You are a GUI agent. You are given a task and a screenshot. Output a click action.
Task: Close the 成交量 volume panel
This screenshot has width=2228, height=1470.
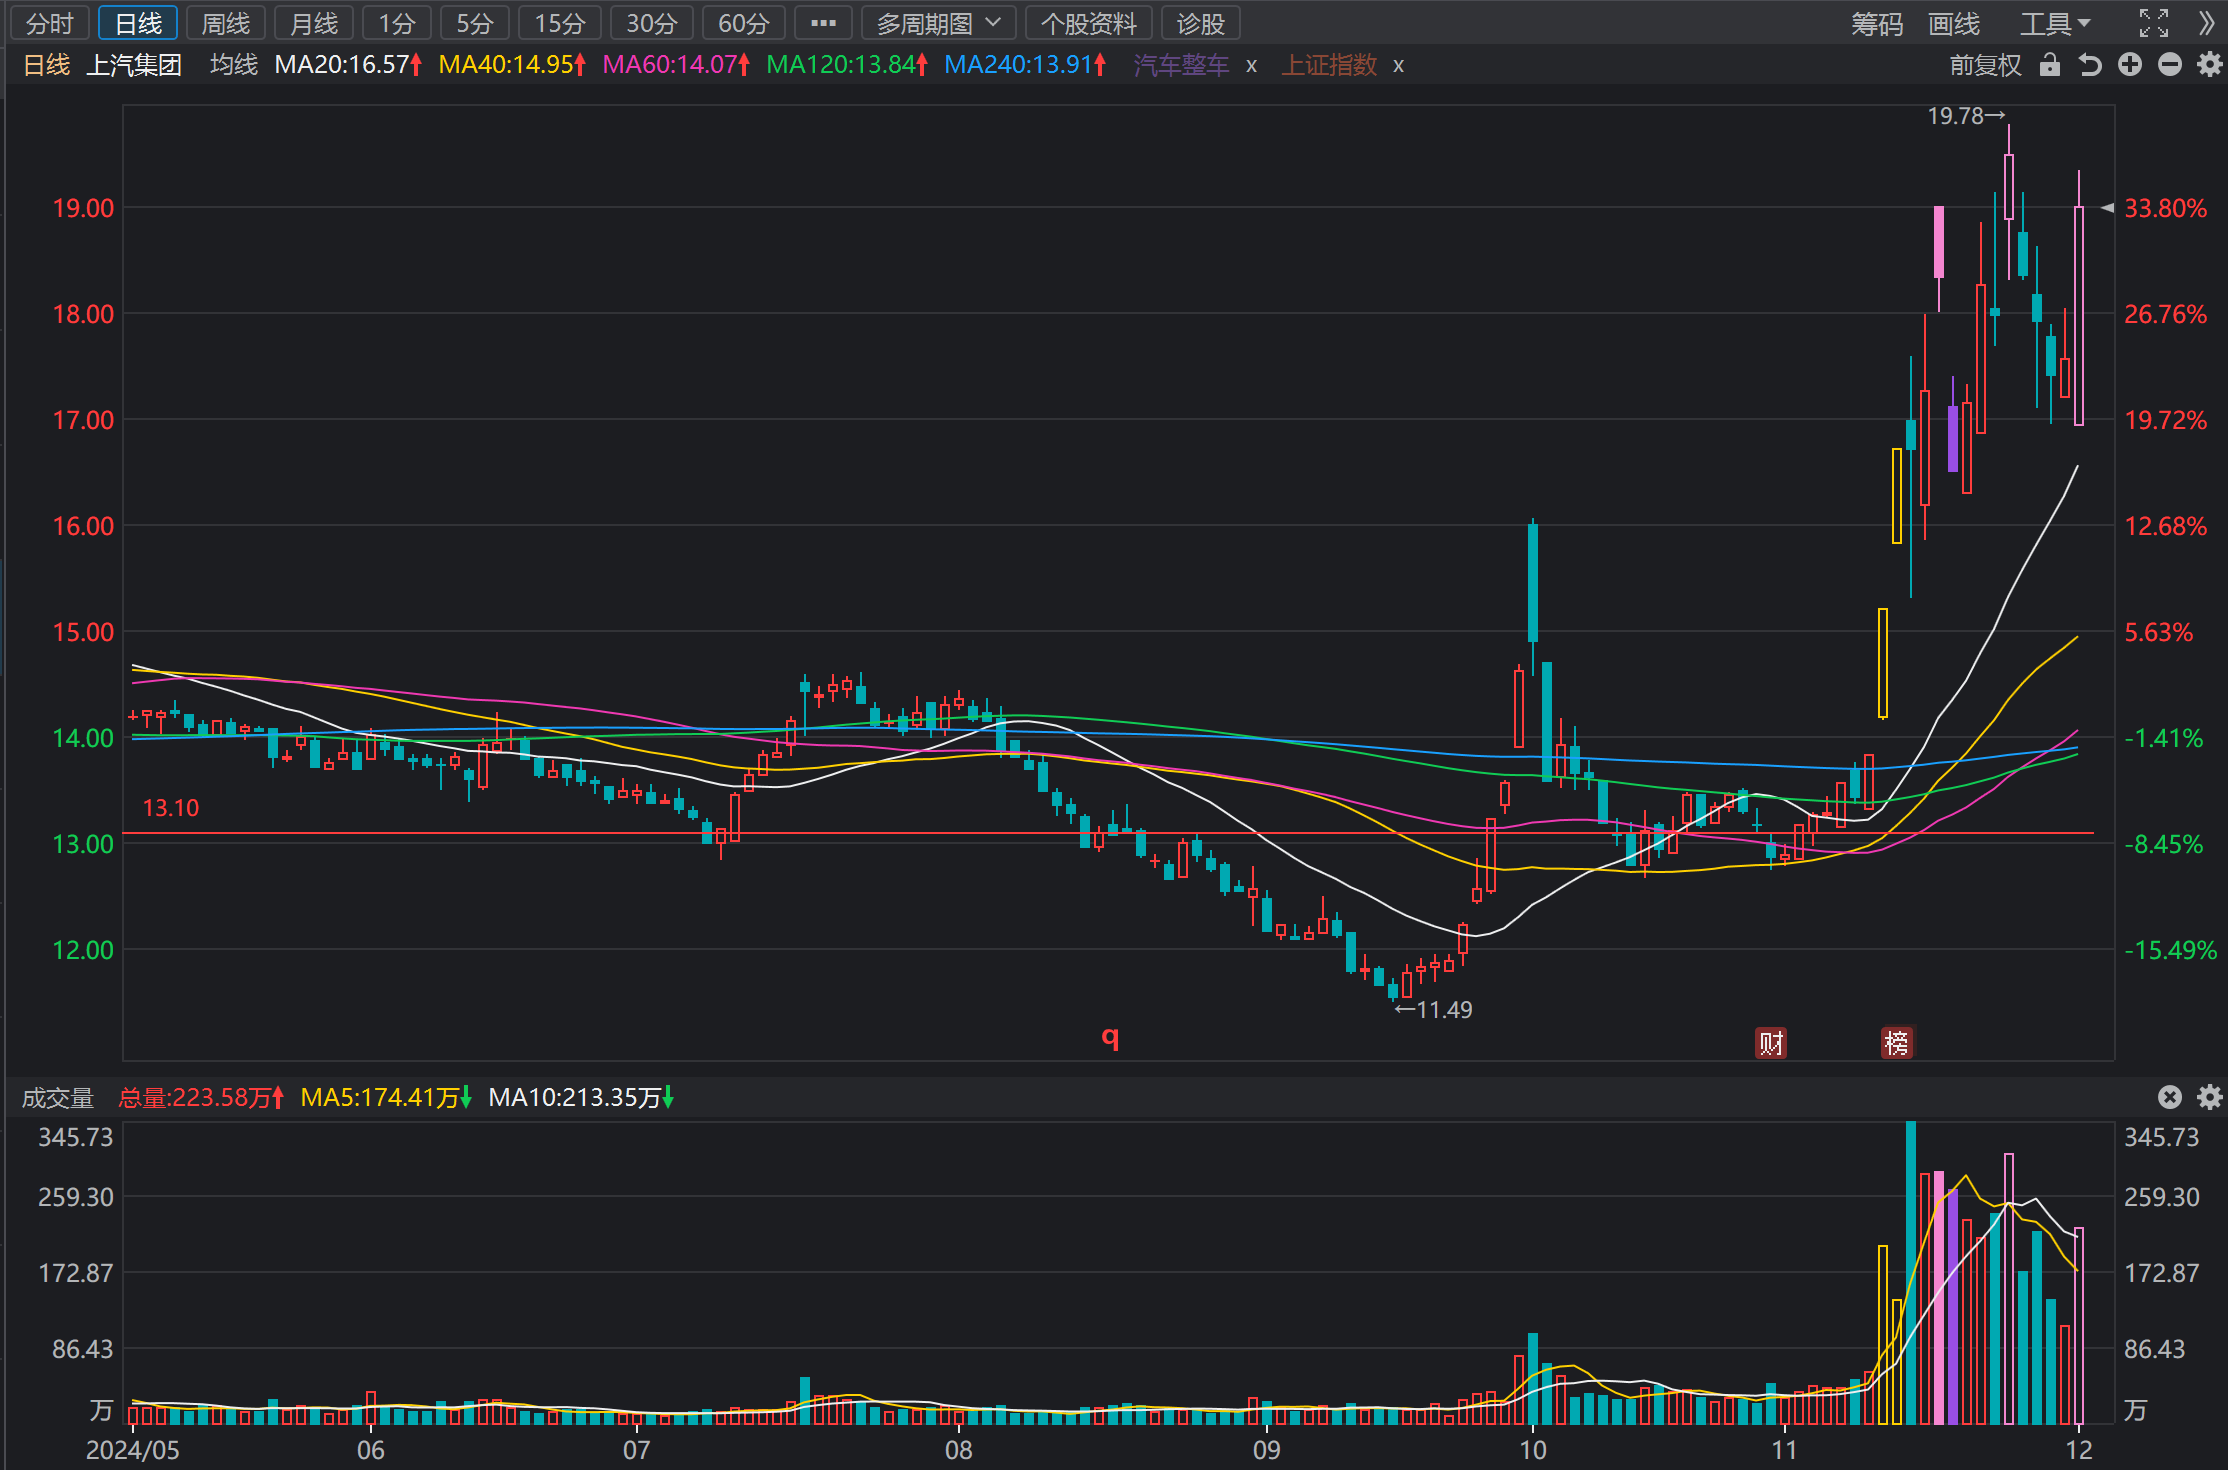coord(2169,1097)
